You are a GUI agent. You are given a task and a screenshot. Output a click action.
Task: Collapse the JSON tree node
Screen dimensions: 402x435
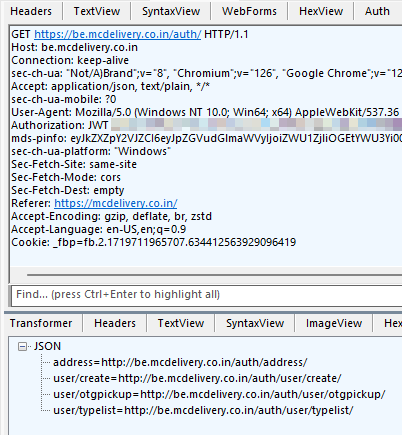click(22, 347)
